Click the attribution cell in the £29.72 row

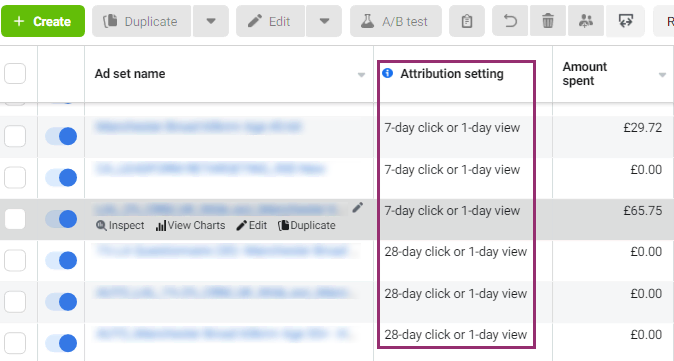pos(452,128)
